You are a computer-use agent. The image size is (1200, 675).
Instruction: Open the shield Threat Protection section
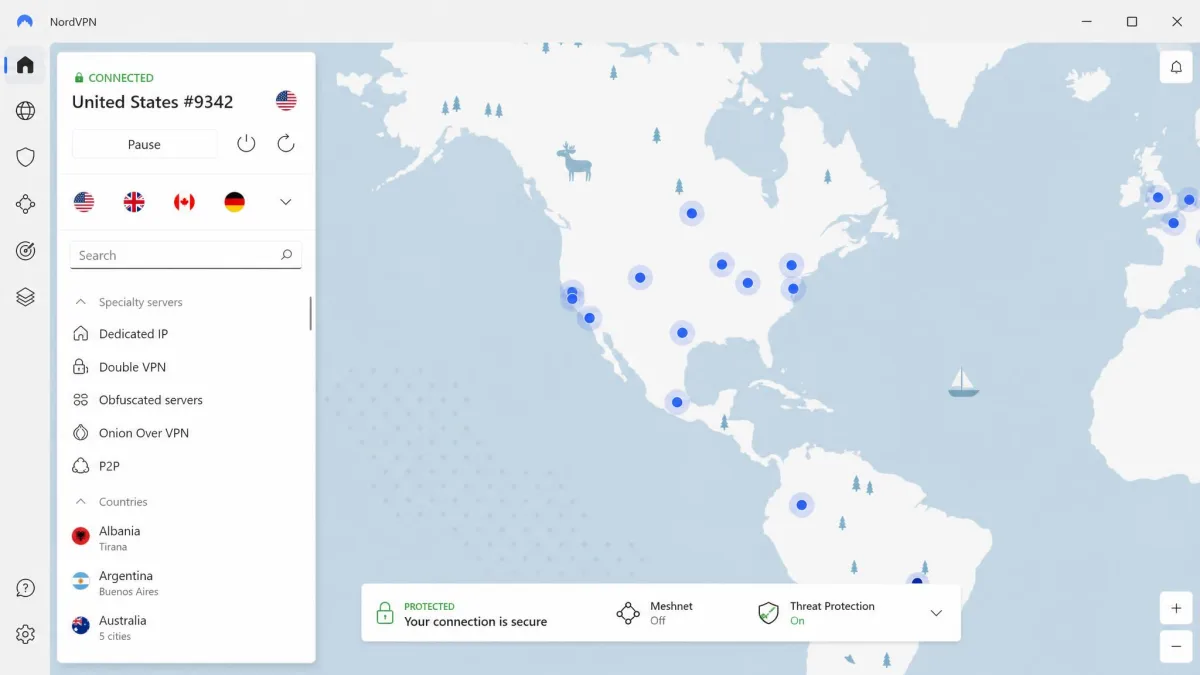pyautogui.click(x=25, y=157)
